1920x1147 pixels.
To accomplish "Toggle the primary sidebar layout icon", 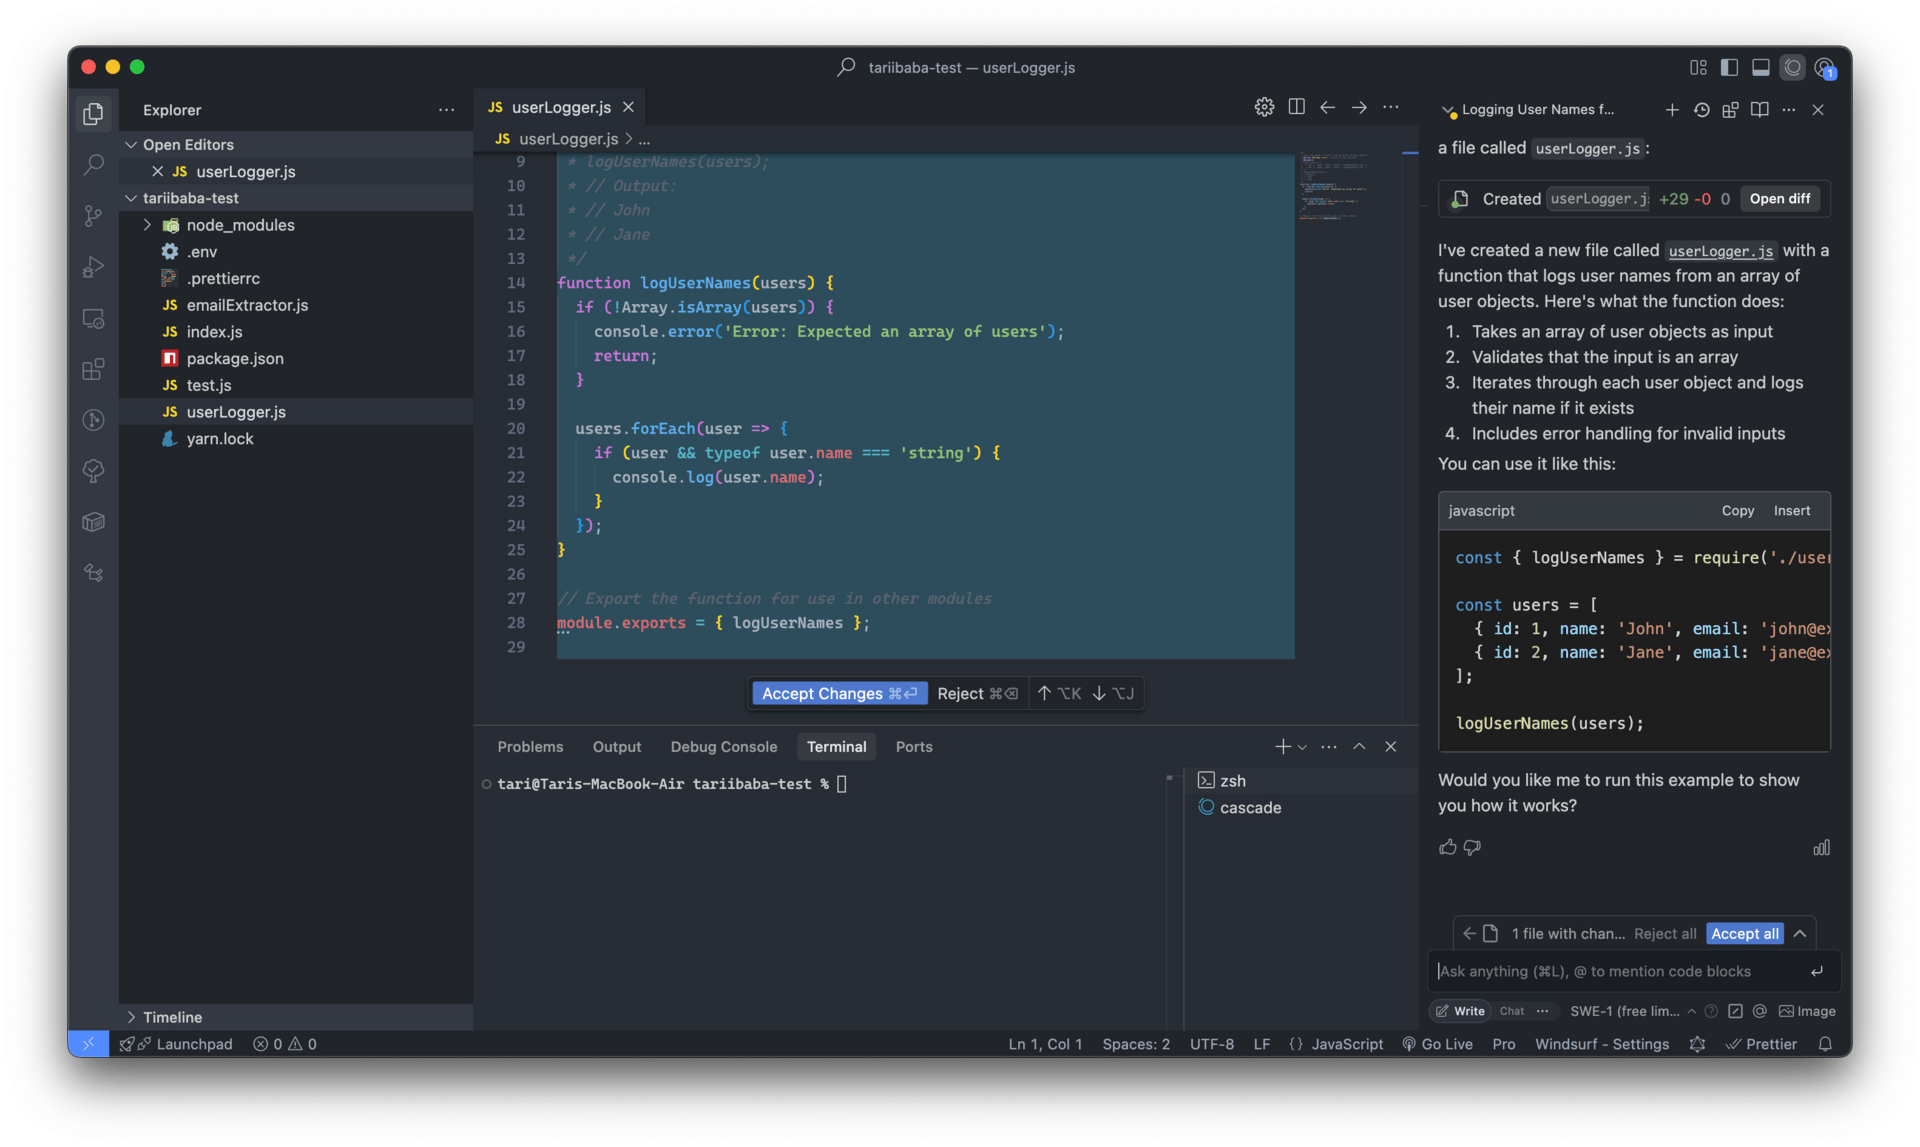I will [1729, 67].
